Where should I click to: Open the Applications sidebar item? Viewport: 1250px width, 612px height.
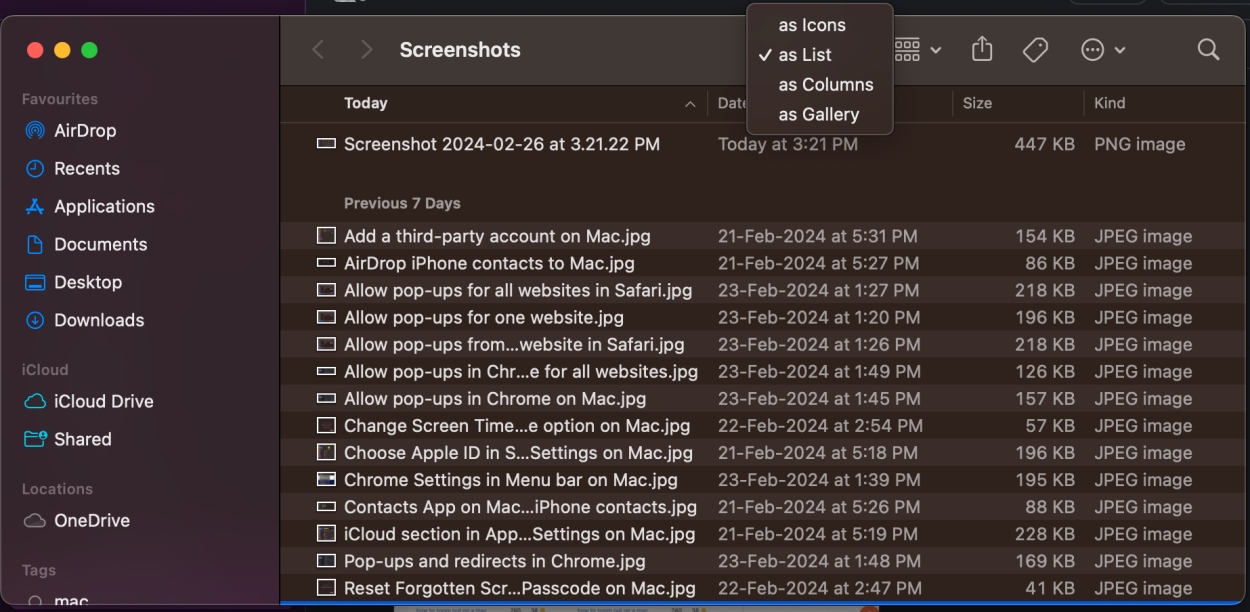[x=101, y=206]
